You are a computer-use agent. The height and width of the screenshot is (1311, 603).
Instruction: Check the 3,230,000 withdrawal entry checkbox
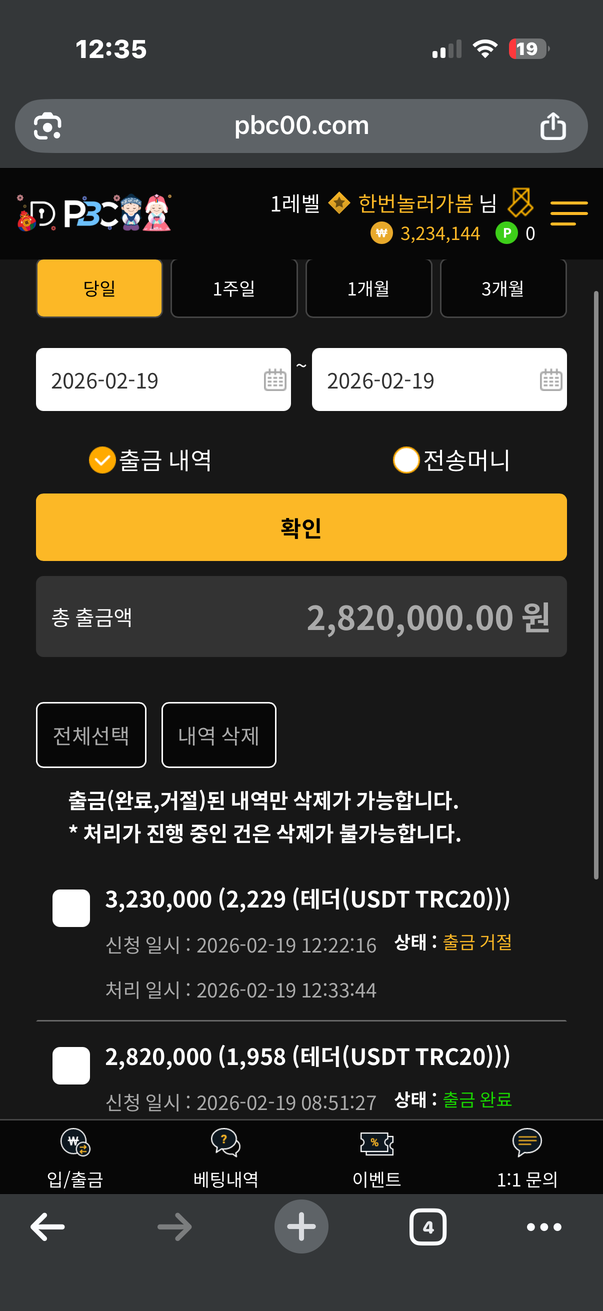pyautogui.click(x=71, y=908)
